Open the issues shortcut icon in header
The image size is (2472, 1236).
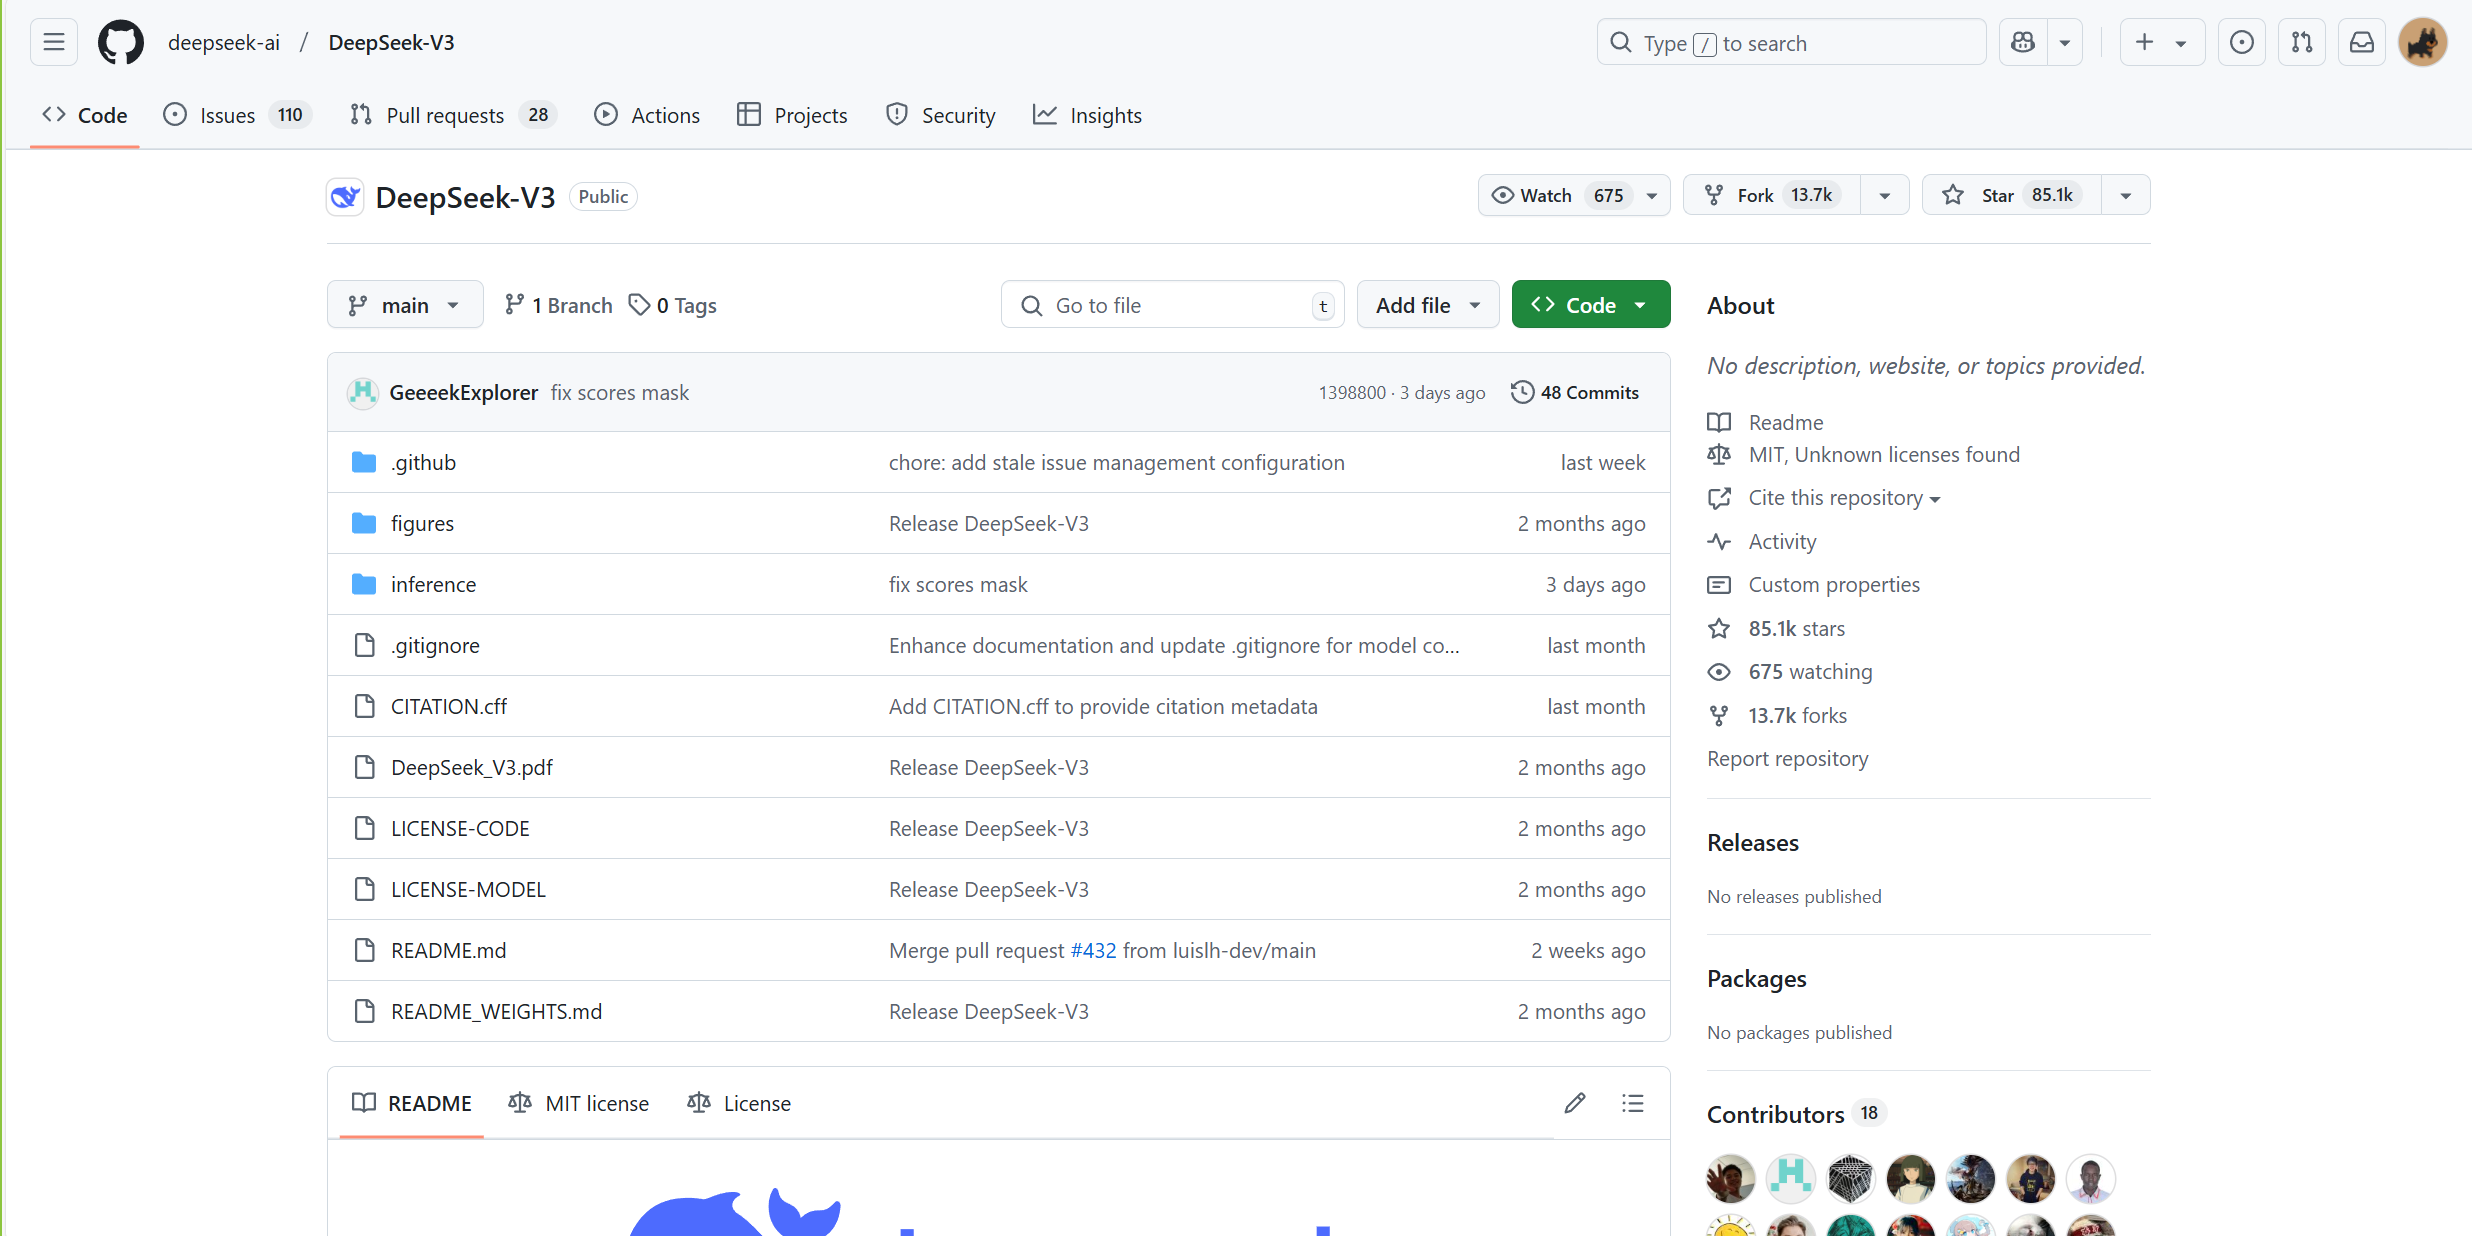pyautogui.click(x=2242, y=43)
